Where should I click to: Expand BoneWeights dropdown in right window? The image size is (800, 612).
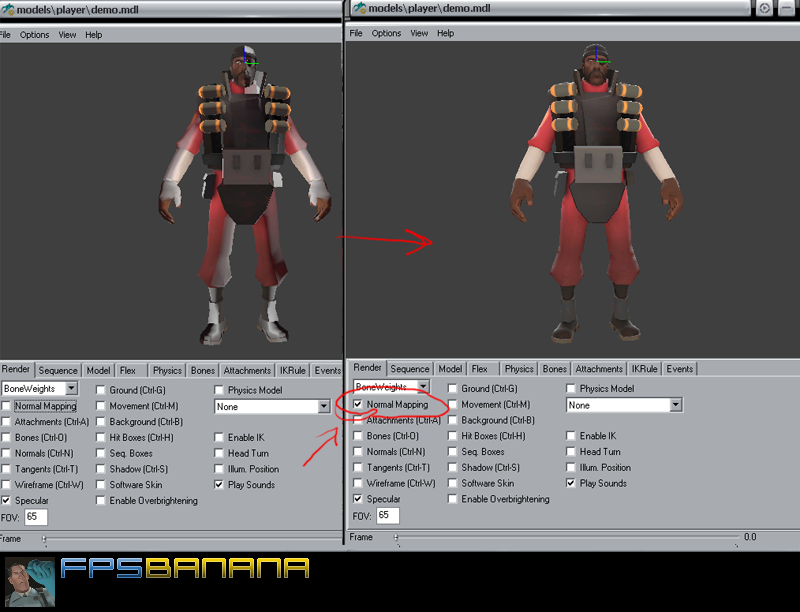point(423,387)
